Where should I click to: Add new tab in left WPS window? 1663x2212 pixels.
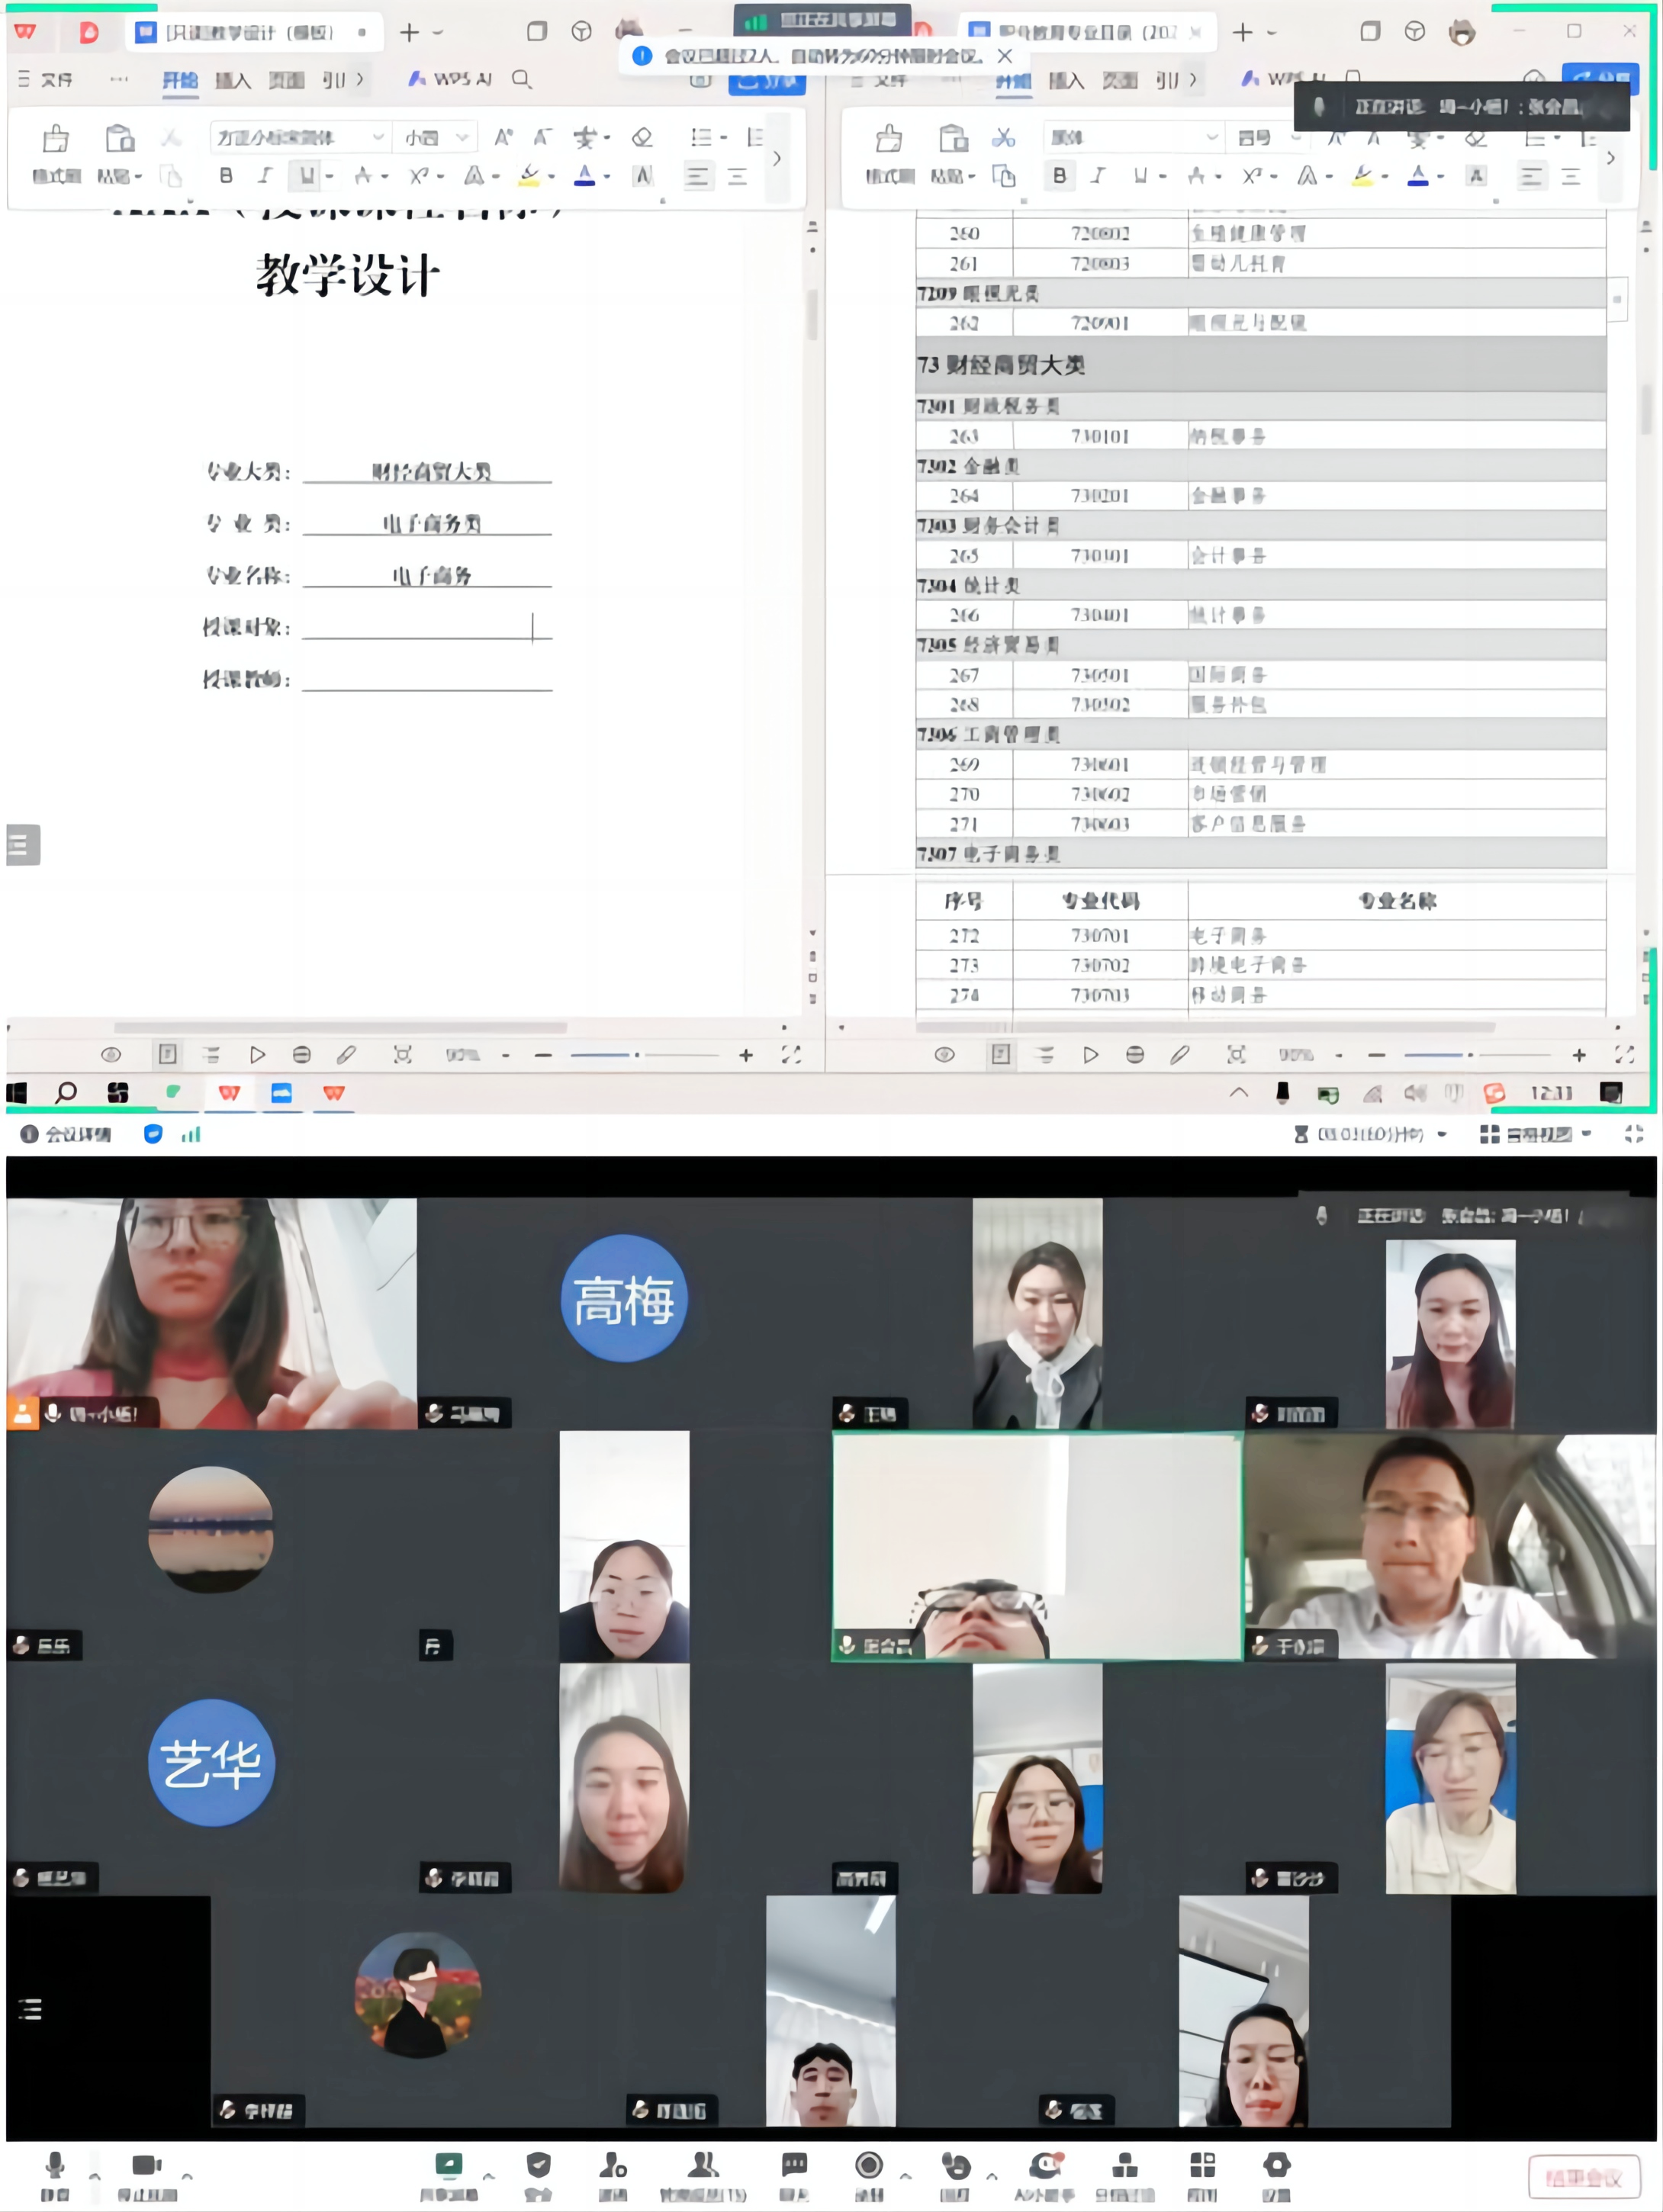(x=409, y=33)
